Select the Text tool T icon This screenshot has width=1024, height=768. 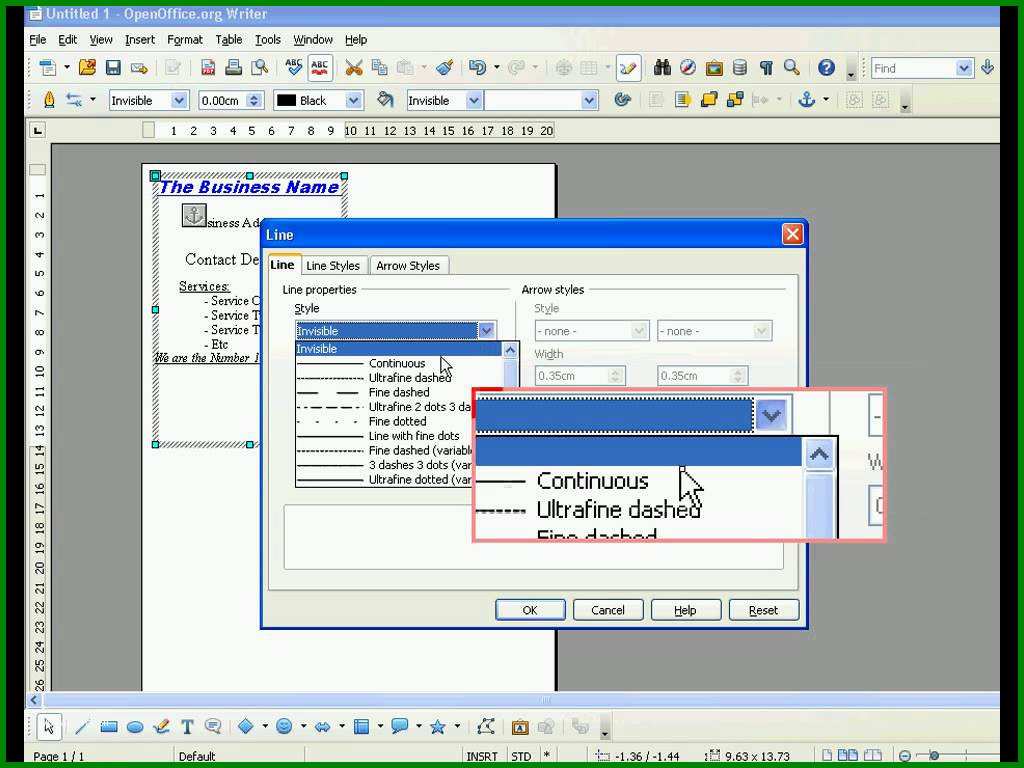[187, 726]
